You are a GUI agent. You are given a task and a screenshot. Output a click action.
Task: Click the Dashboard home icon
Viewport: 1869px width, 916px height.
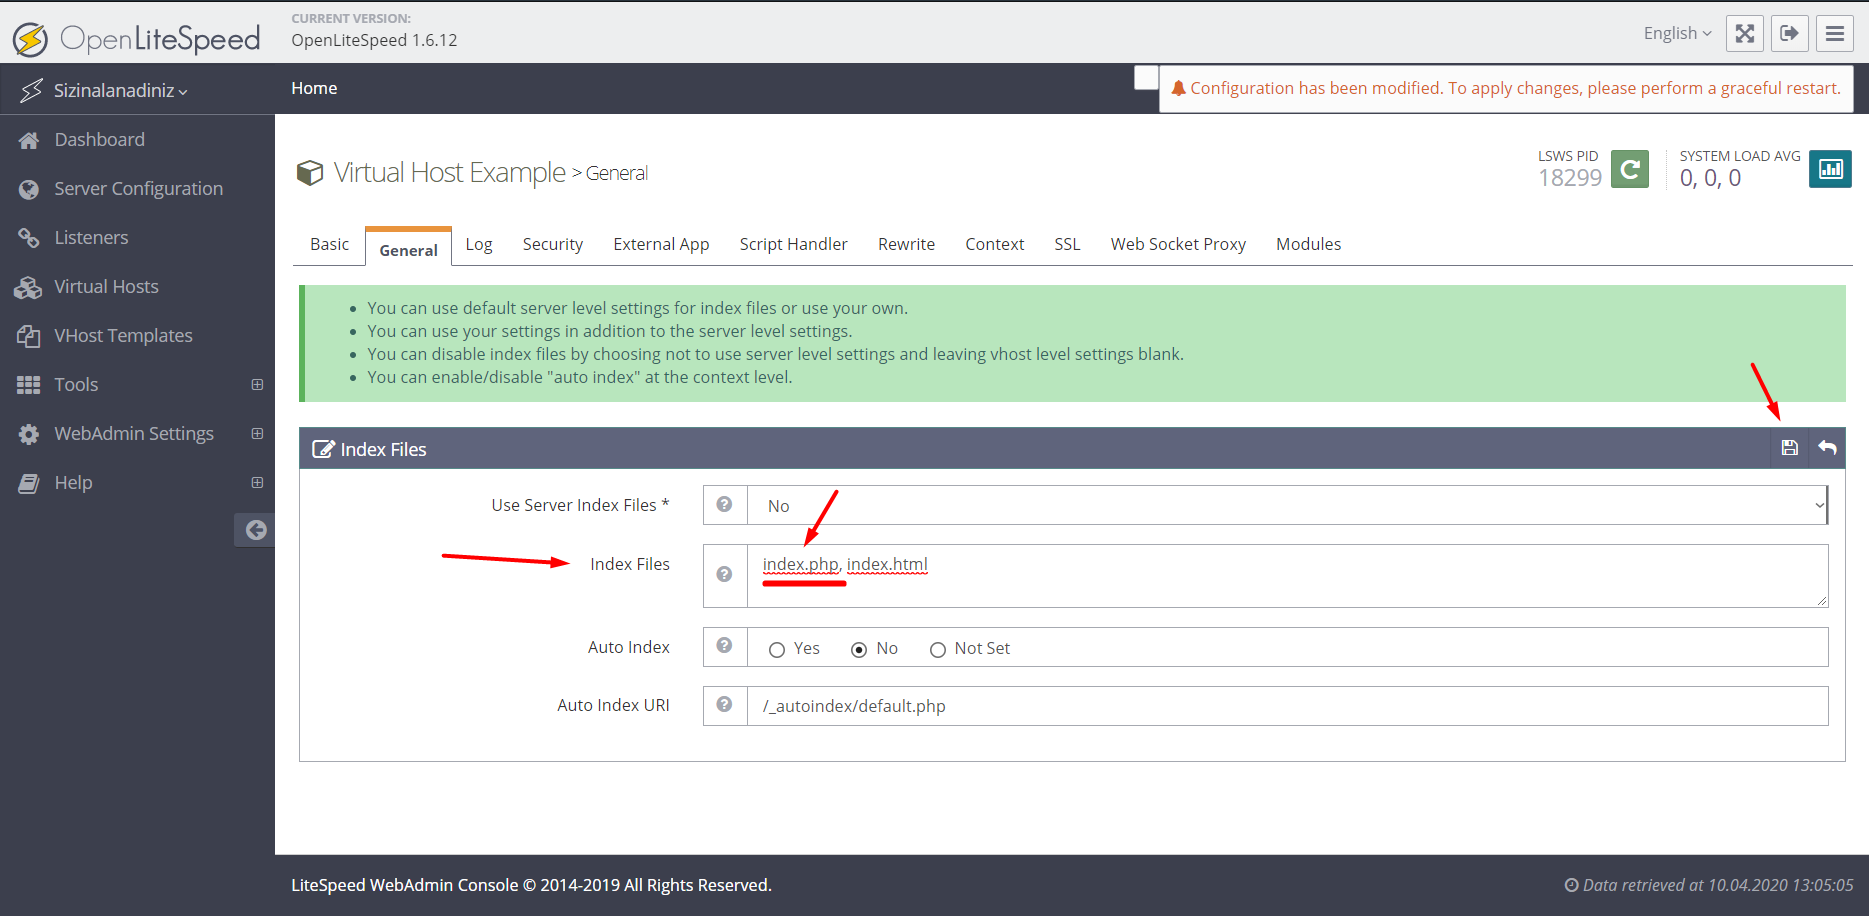pos(29,140)
